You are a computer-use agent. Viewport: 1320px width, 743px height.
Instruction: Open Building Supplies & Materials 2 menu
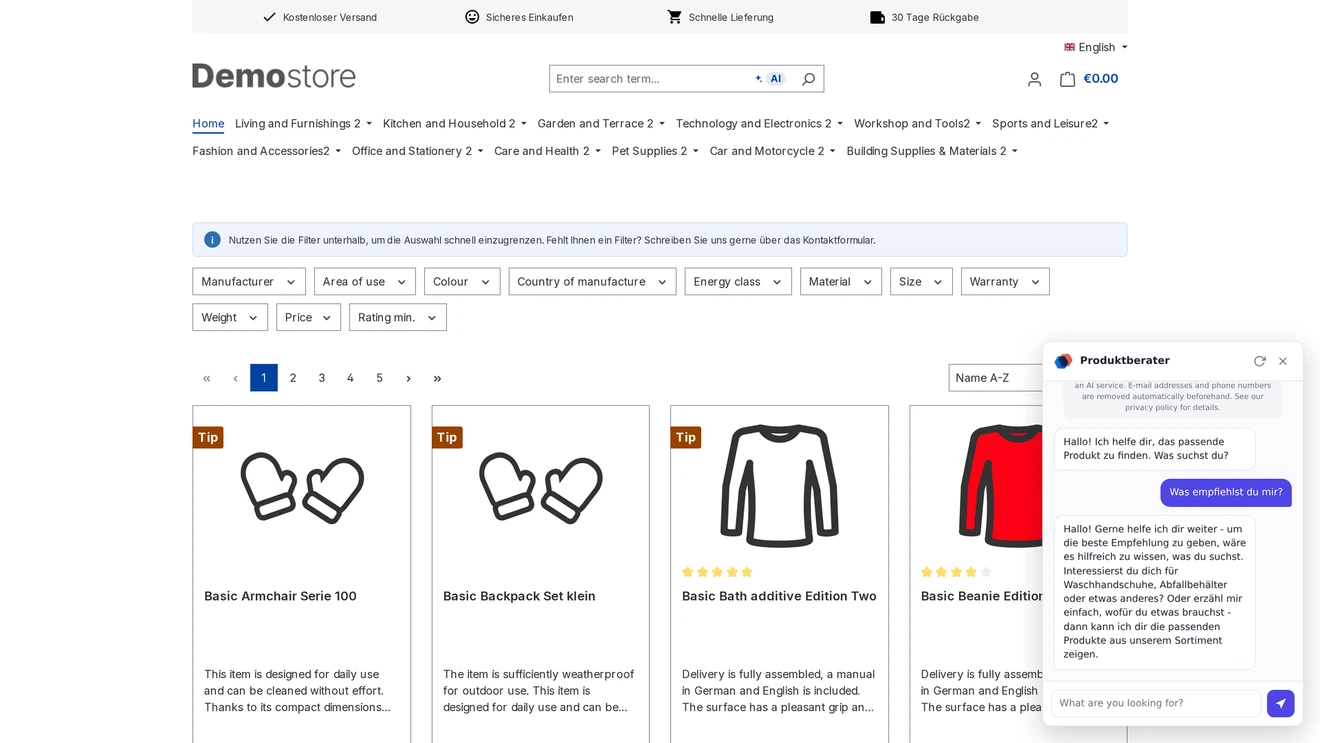[932, 151]
